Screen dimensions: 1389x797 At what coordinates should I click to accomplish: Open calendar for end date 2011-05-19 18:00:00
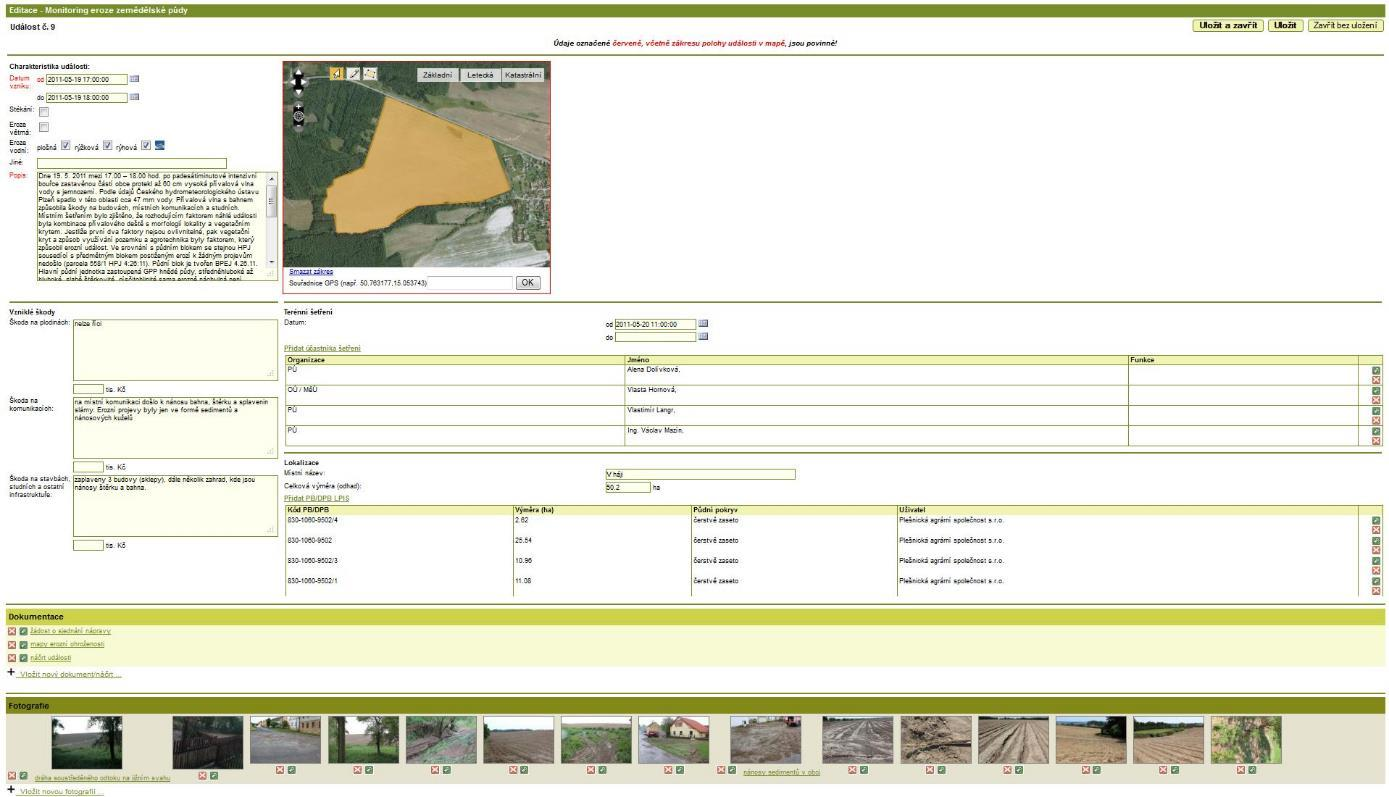135,97
